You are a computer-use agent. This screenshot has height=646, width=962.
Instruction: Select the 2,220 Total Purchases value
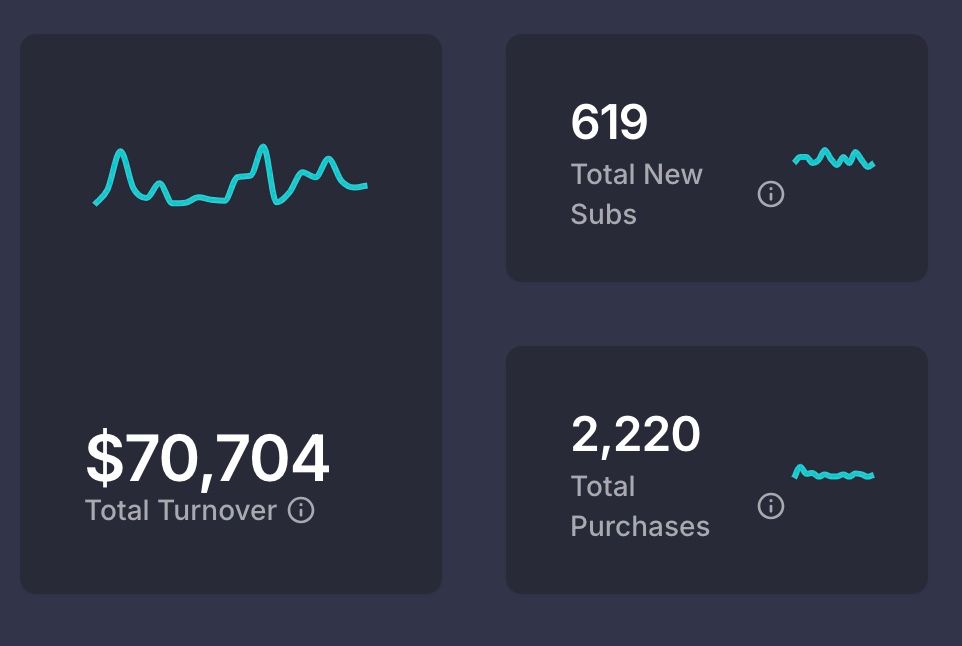click(x=635, y=433)
